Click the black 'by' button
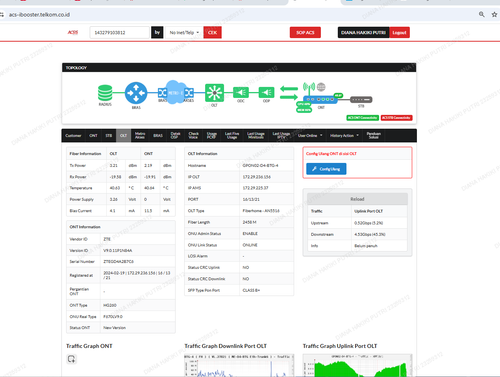Screen dimensions: 500x377 coord(157,33)
